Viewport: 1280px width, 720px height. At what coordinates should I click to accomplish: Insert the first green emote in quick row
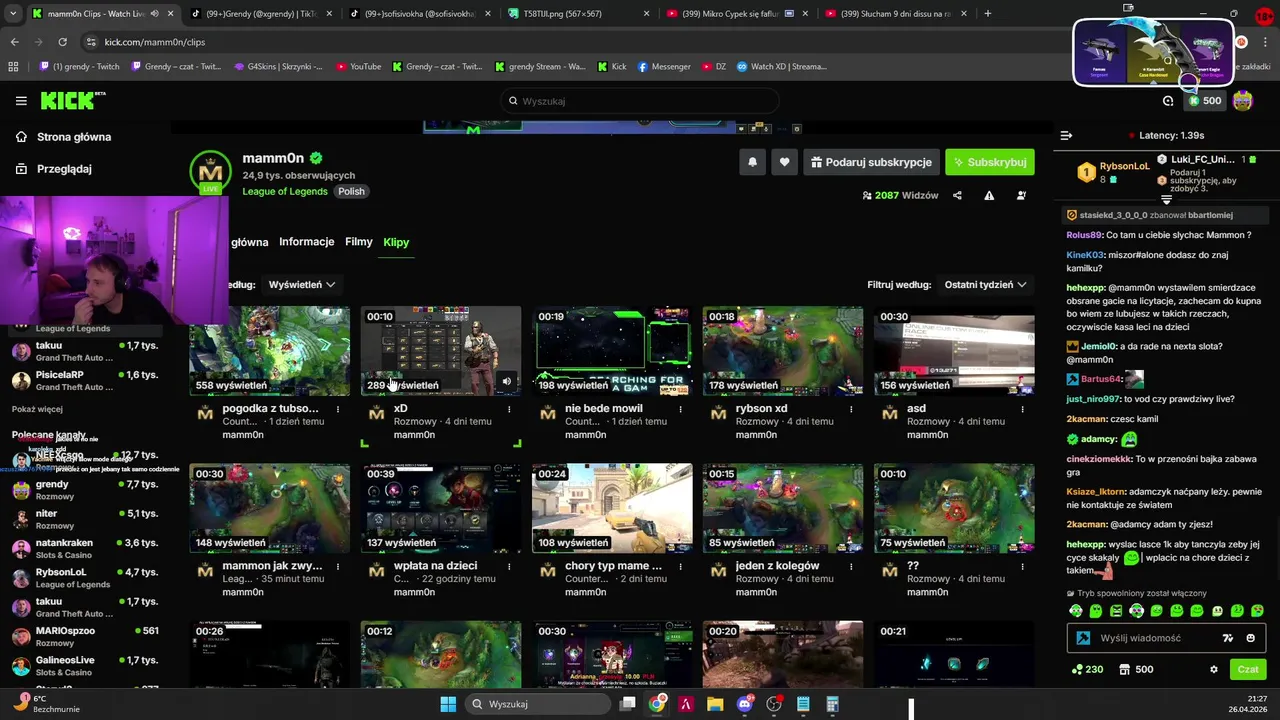click(x=1076, y=611)
